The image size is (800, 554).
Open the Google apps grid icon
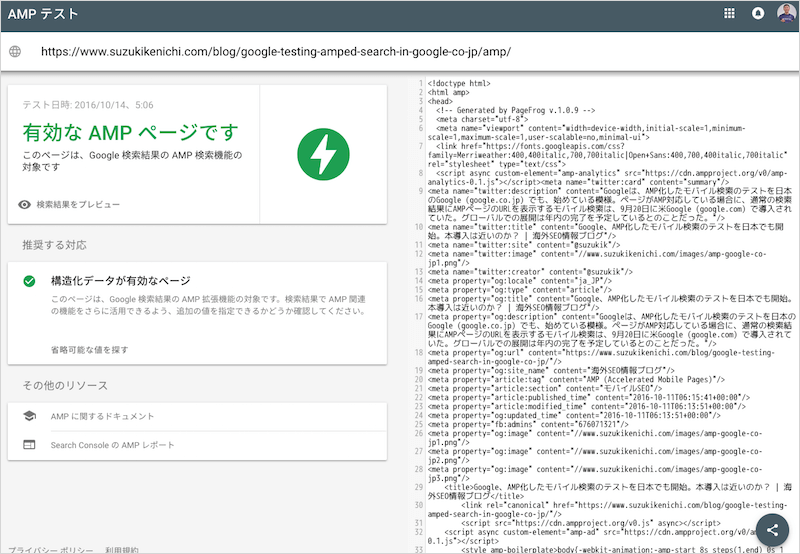pos(729,13)
